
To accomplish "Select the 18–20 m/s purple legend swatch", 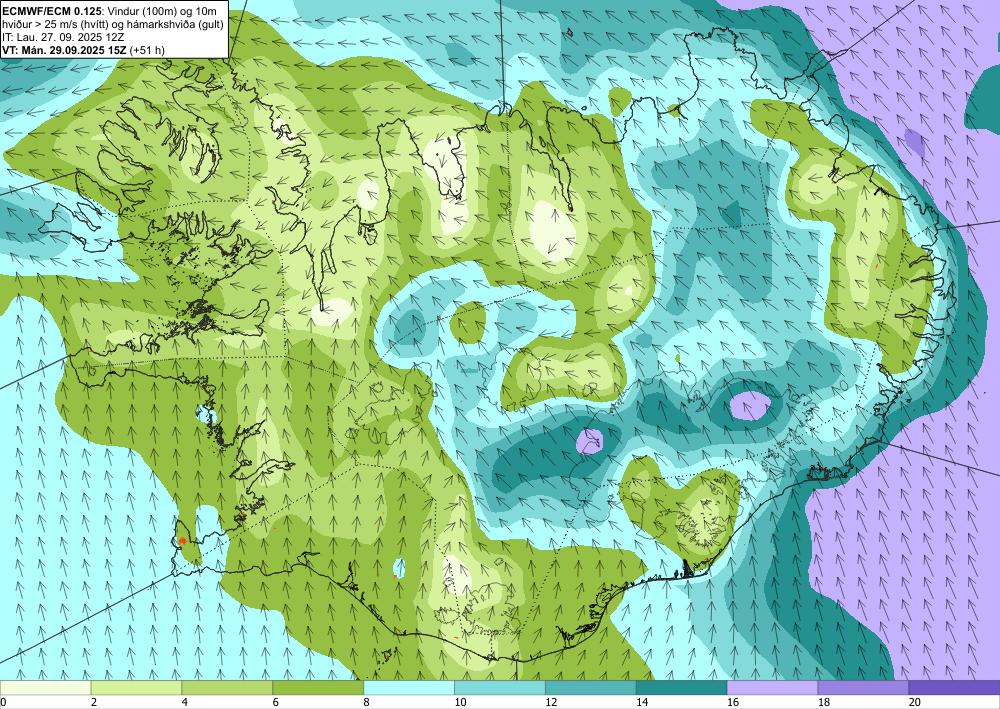I will point(863,688).
